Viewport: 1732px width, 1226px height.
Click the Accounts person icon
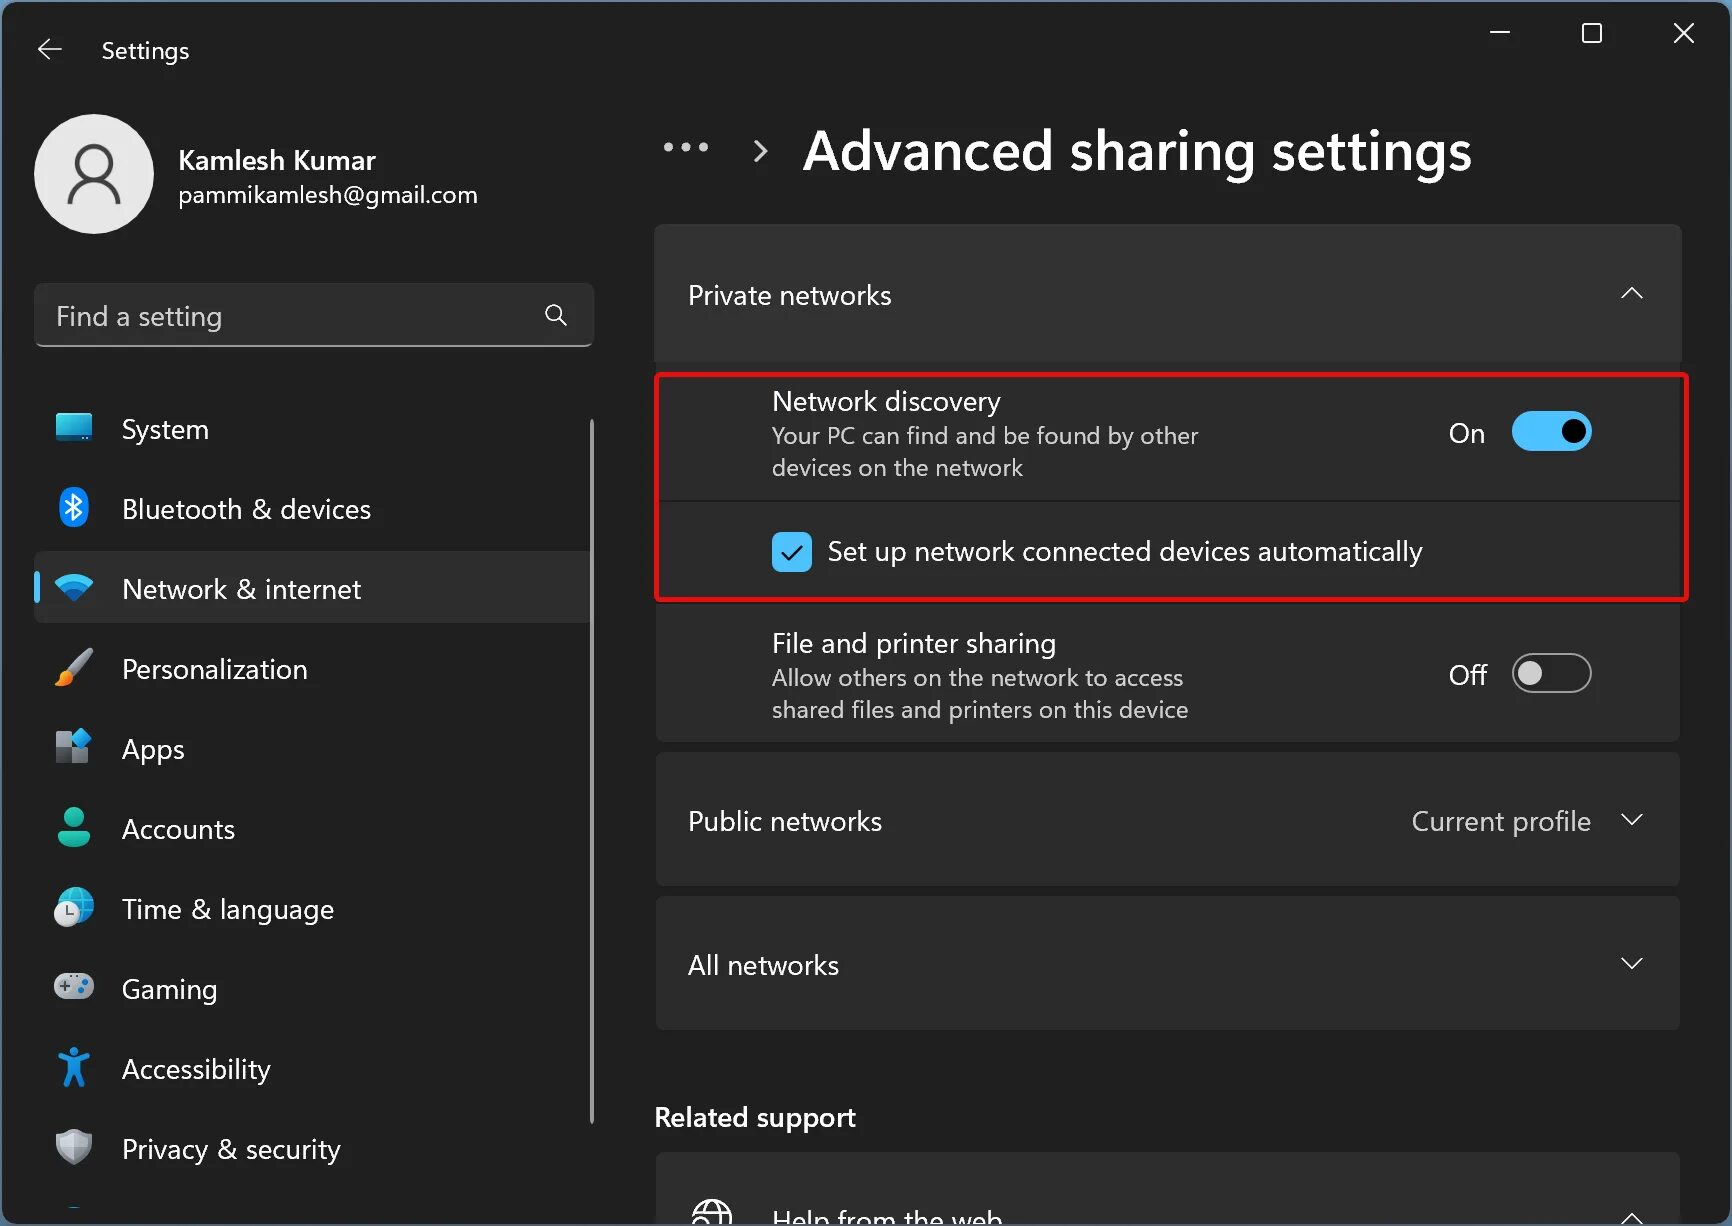[74, 828]
